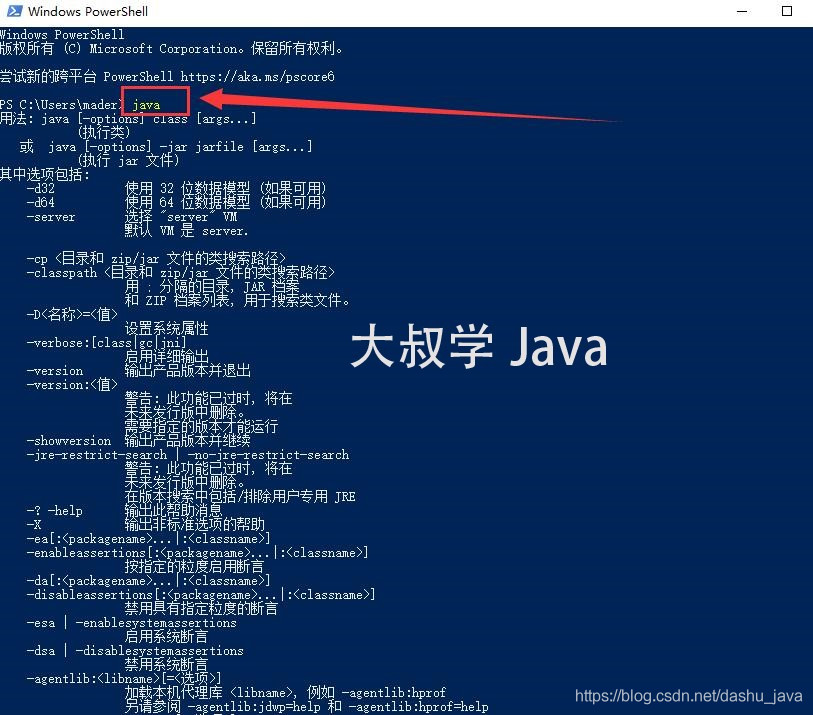This screenshot has width=813, height=715.
Task: Click the '-cp' option line
Action: point(156,258)
